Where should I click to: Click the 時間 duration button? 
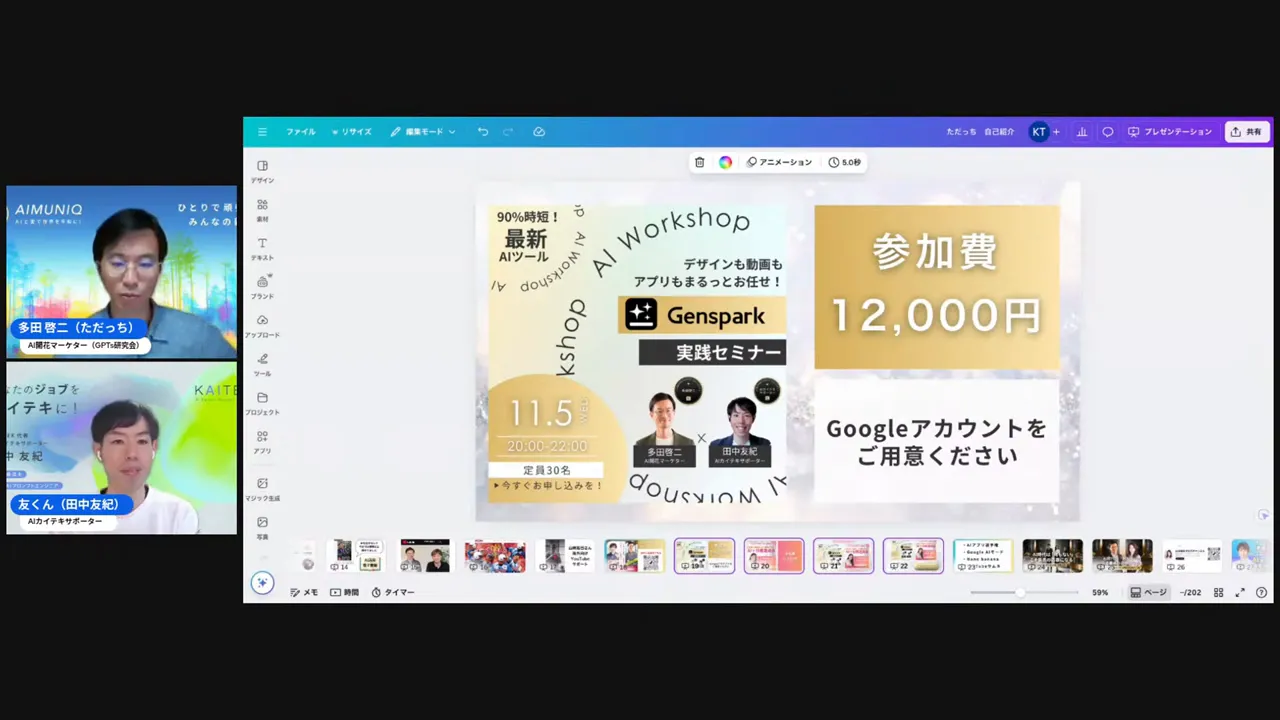(x=344, y=593)
